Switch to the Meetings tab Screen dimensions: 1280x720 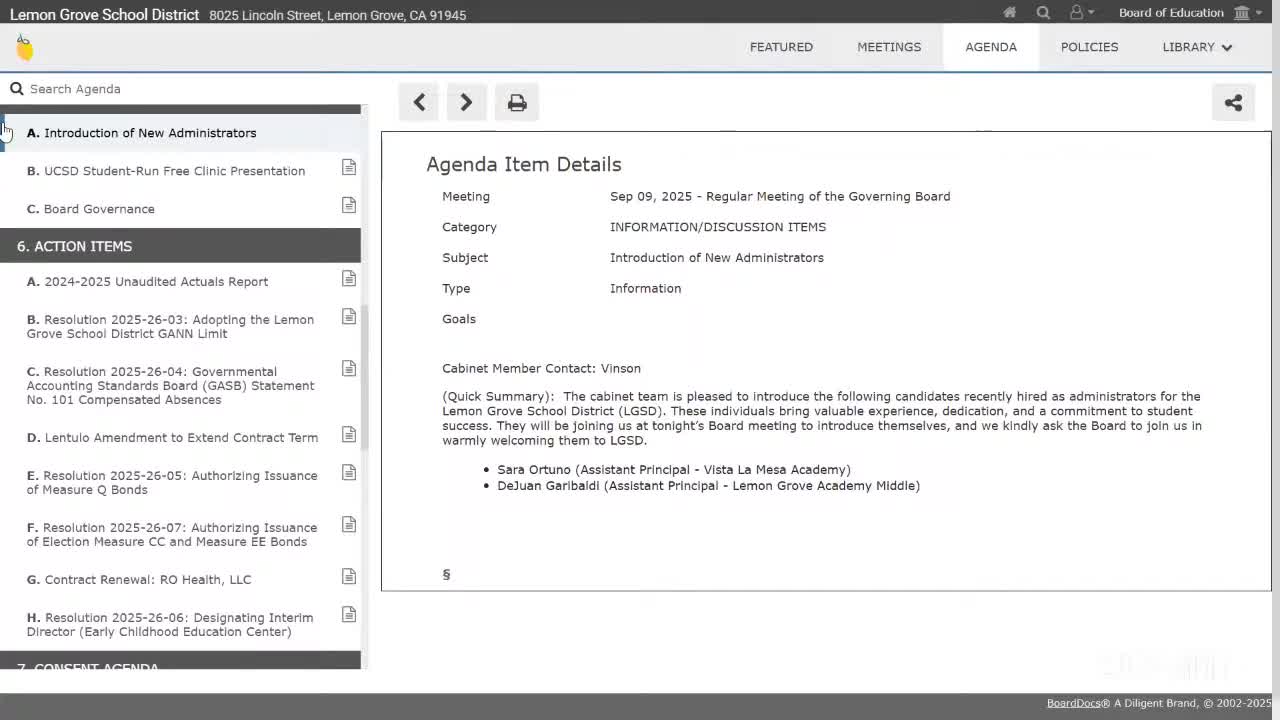click(x=888, y=47)
